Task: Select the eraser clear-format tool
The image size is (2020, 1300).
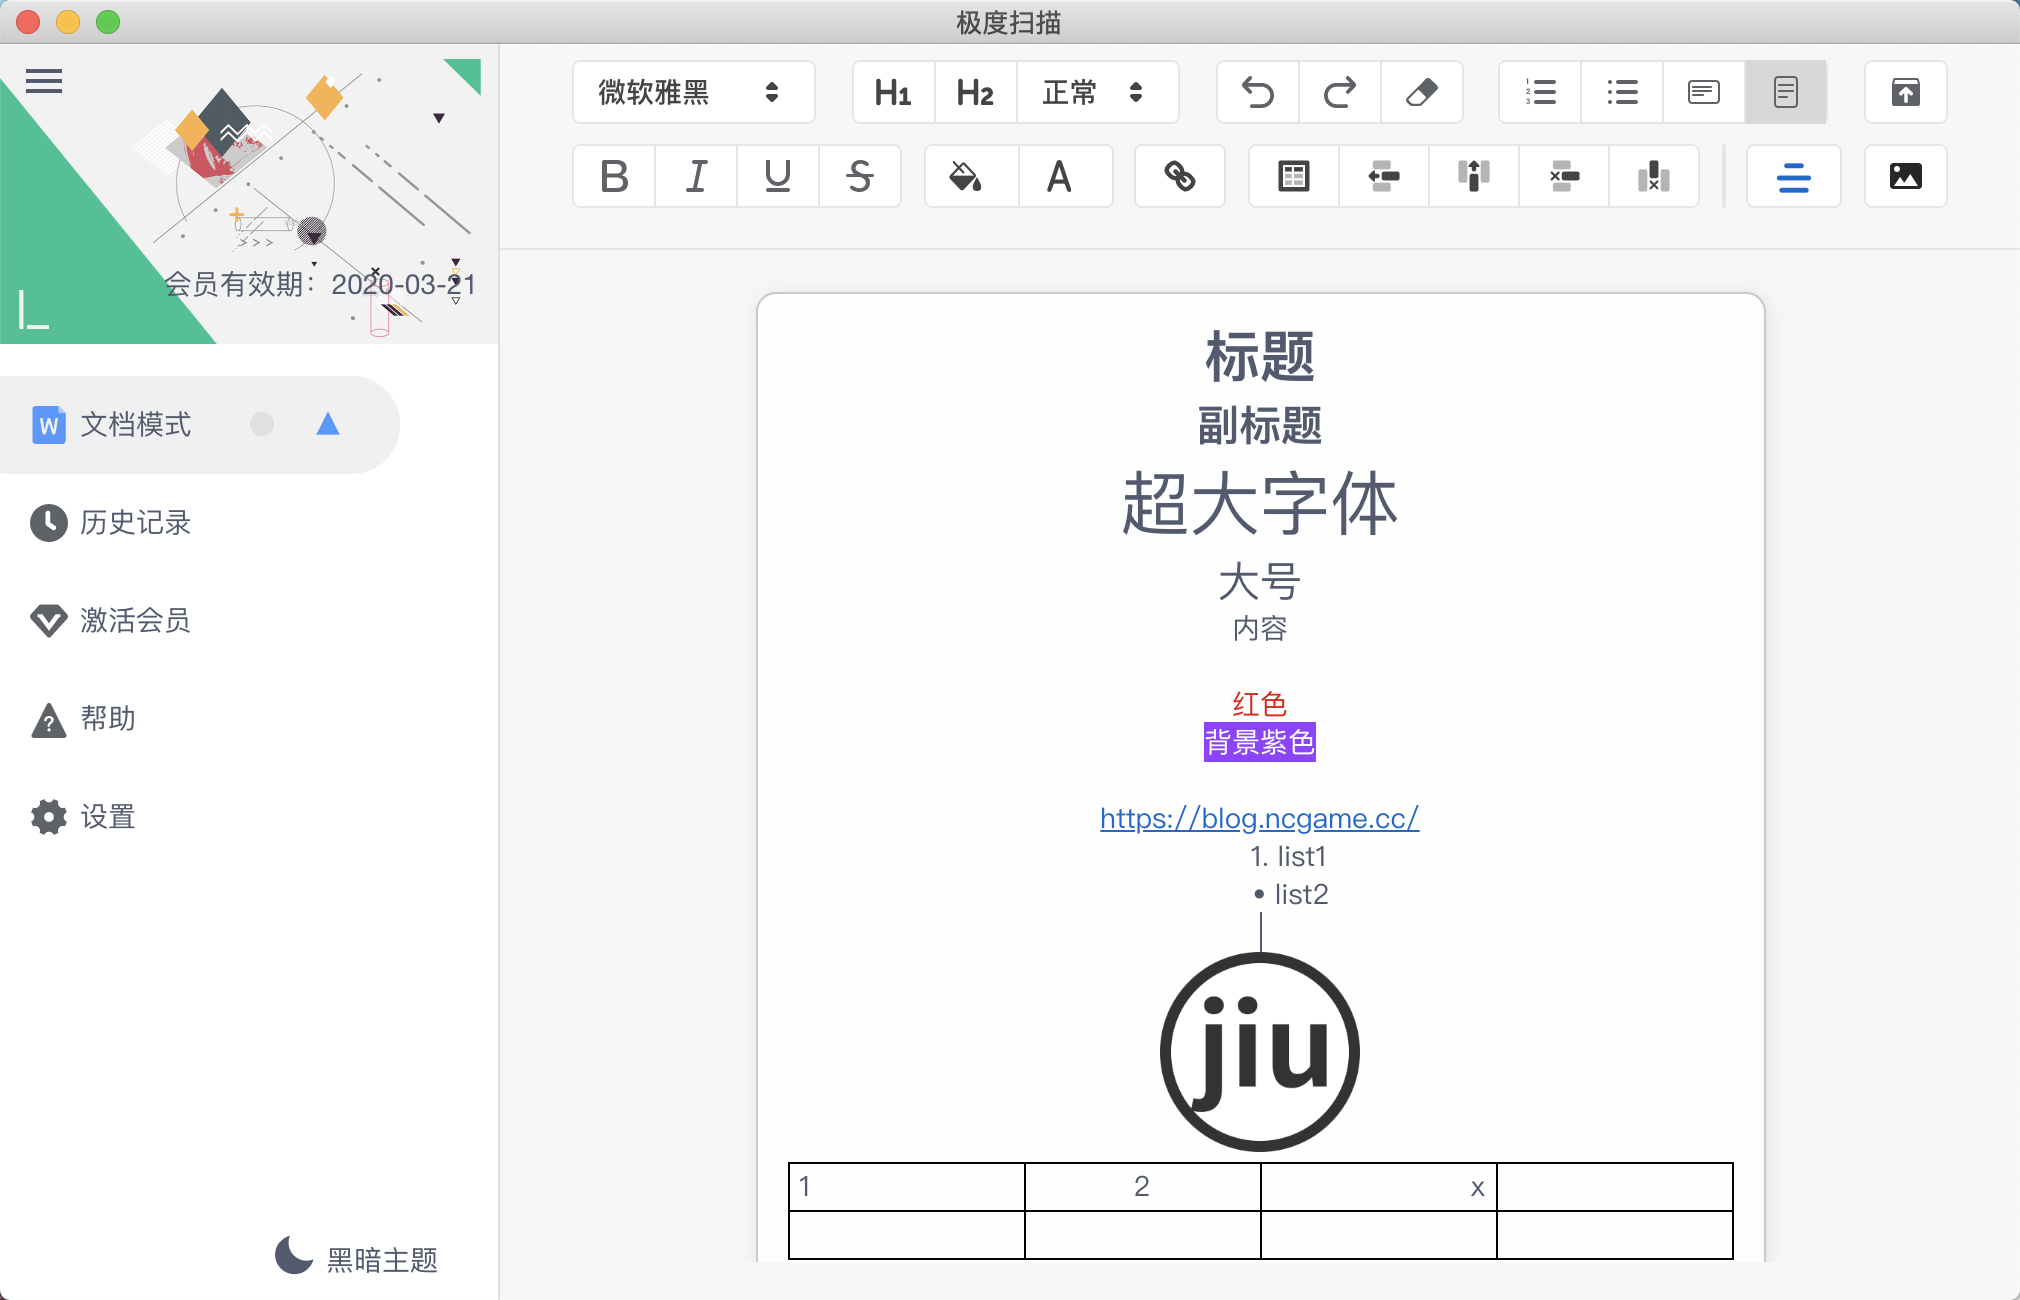Action: pos(1421,93)
